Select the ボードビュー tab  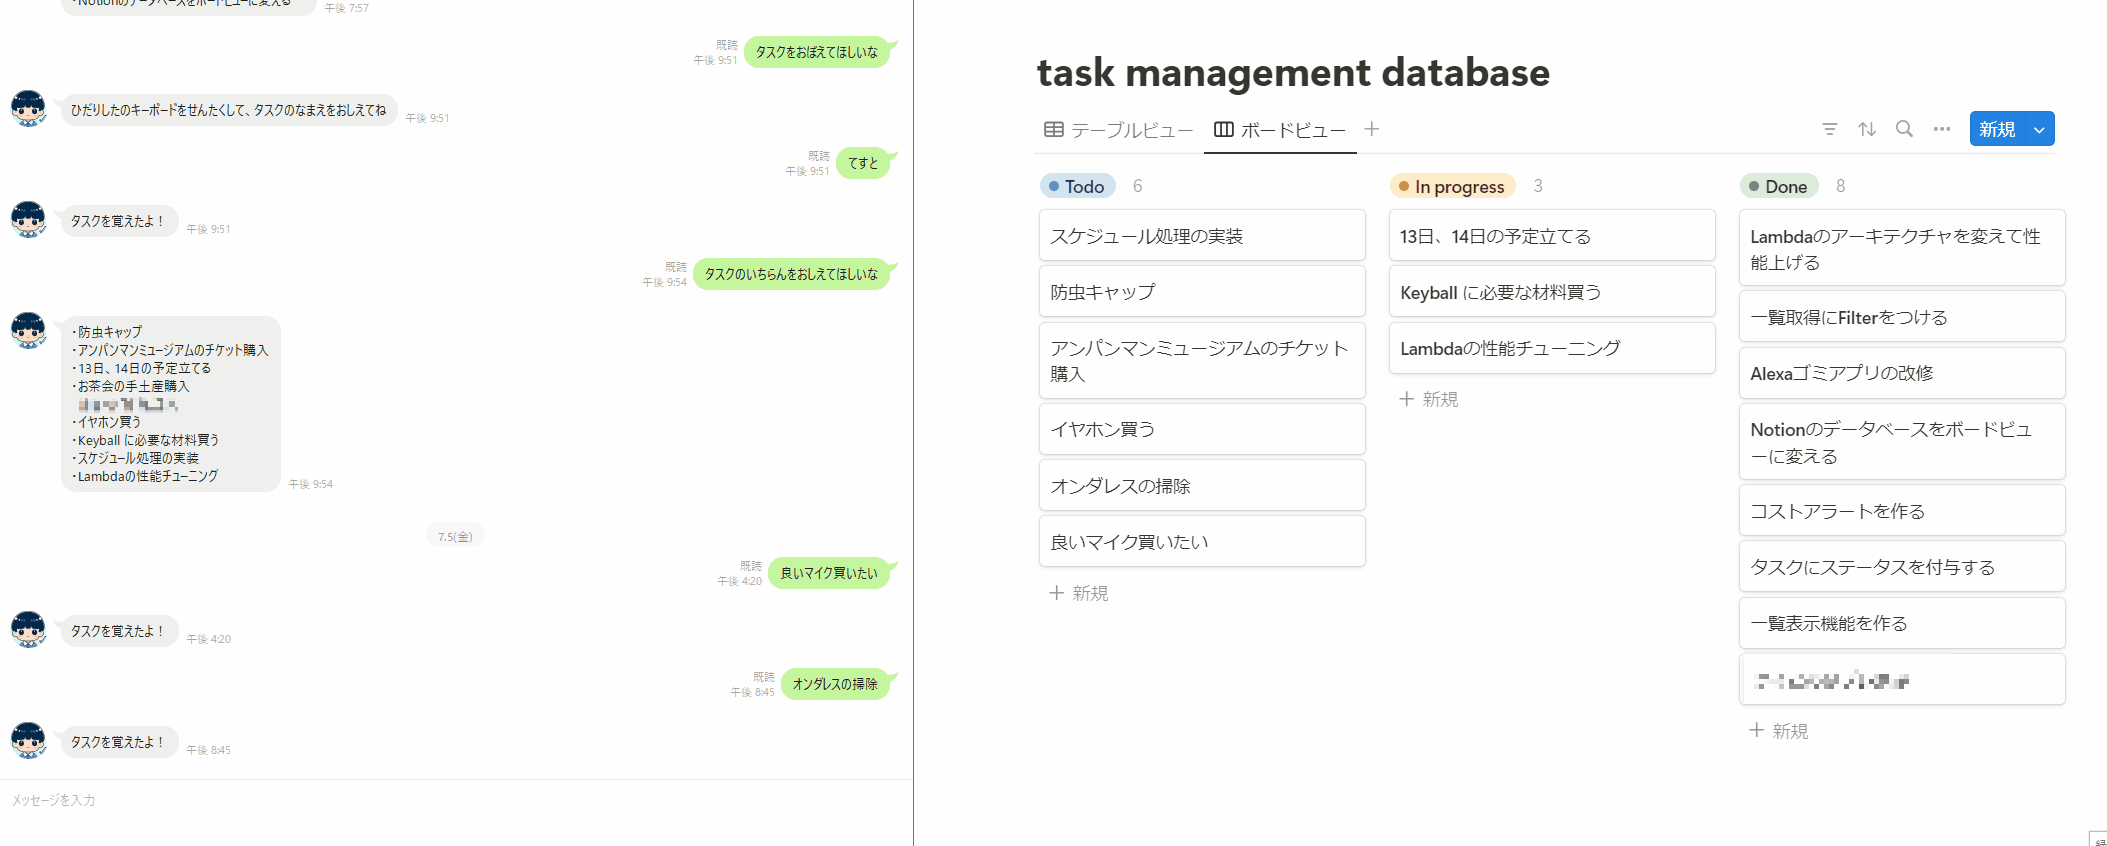tap(1280, 130)
